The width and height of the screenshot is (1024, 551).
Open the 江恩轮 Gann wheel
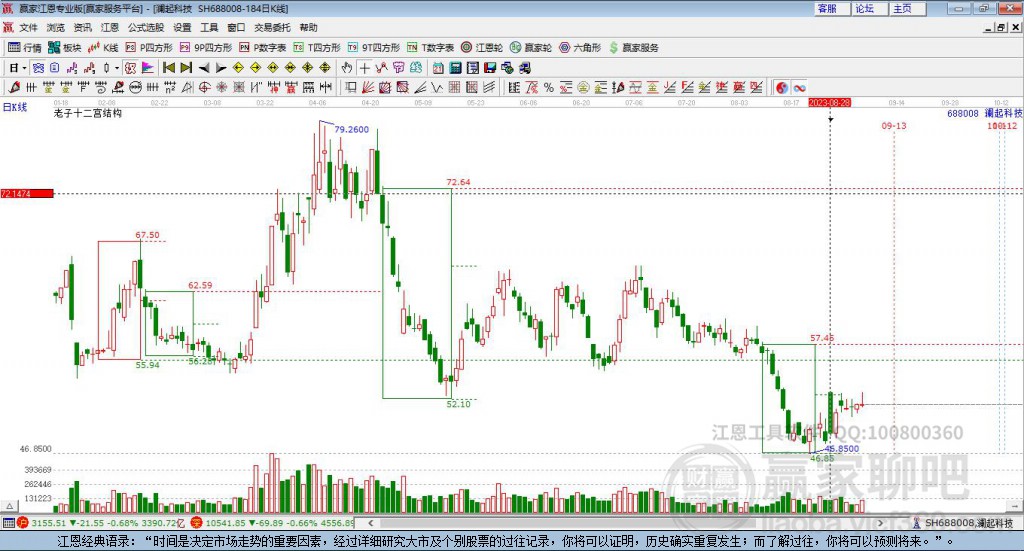click(482, 48)
